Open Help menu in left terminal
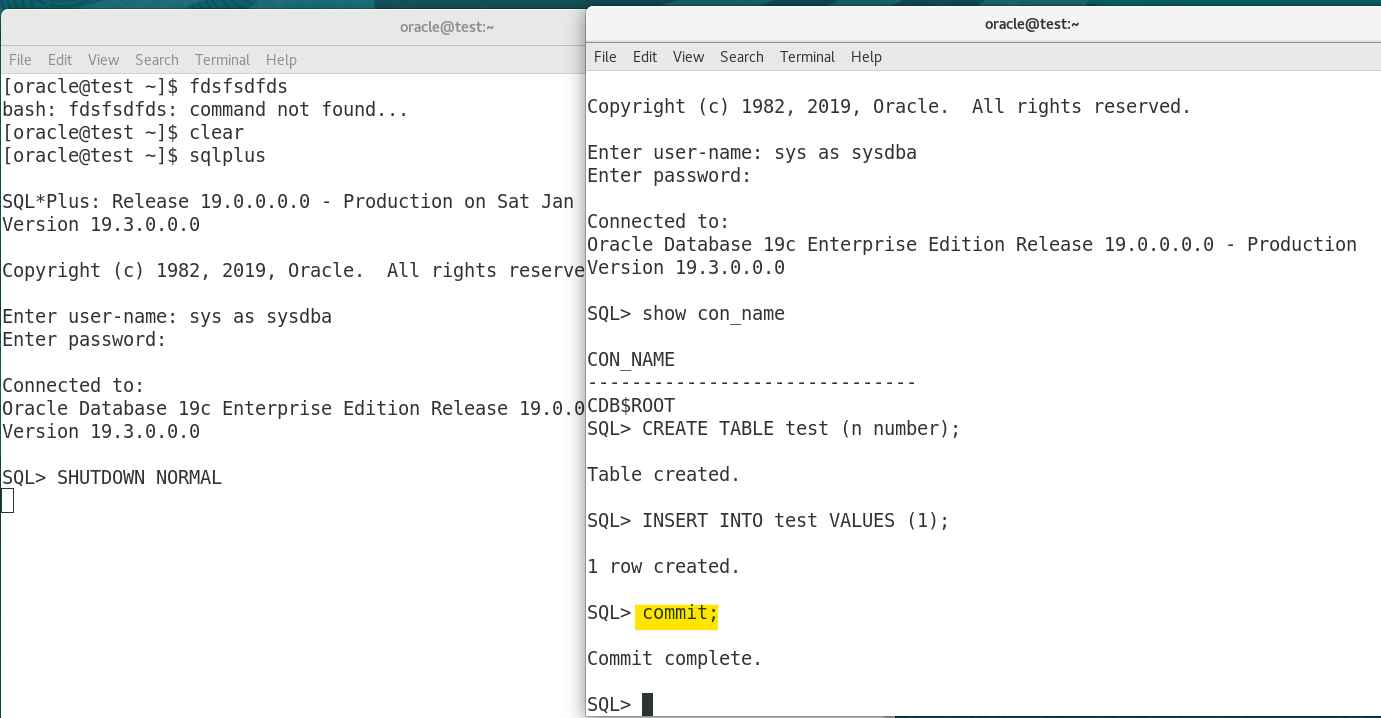 click(x=281, y=60)
